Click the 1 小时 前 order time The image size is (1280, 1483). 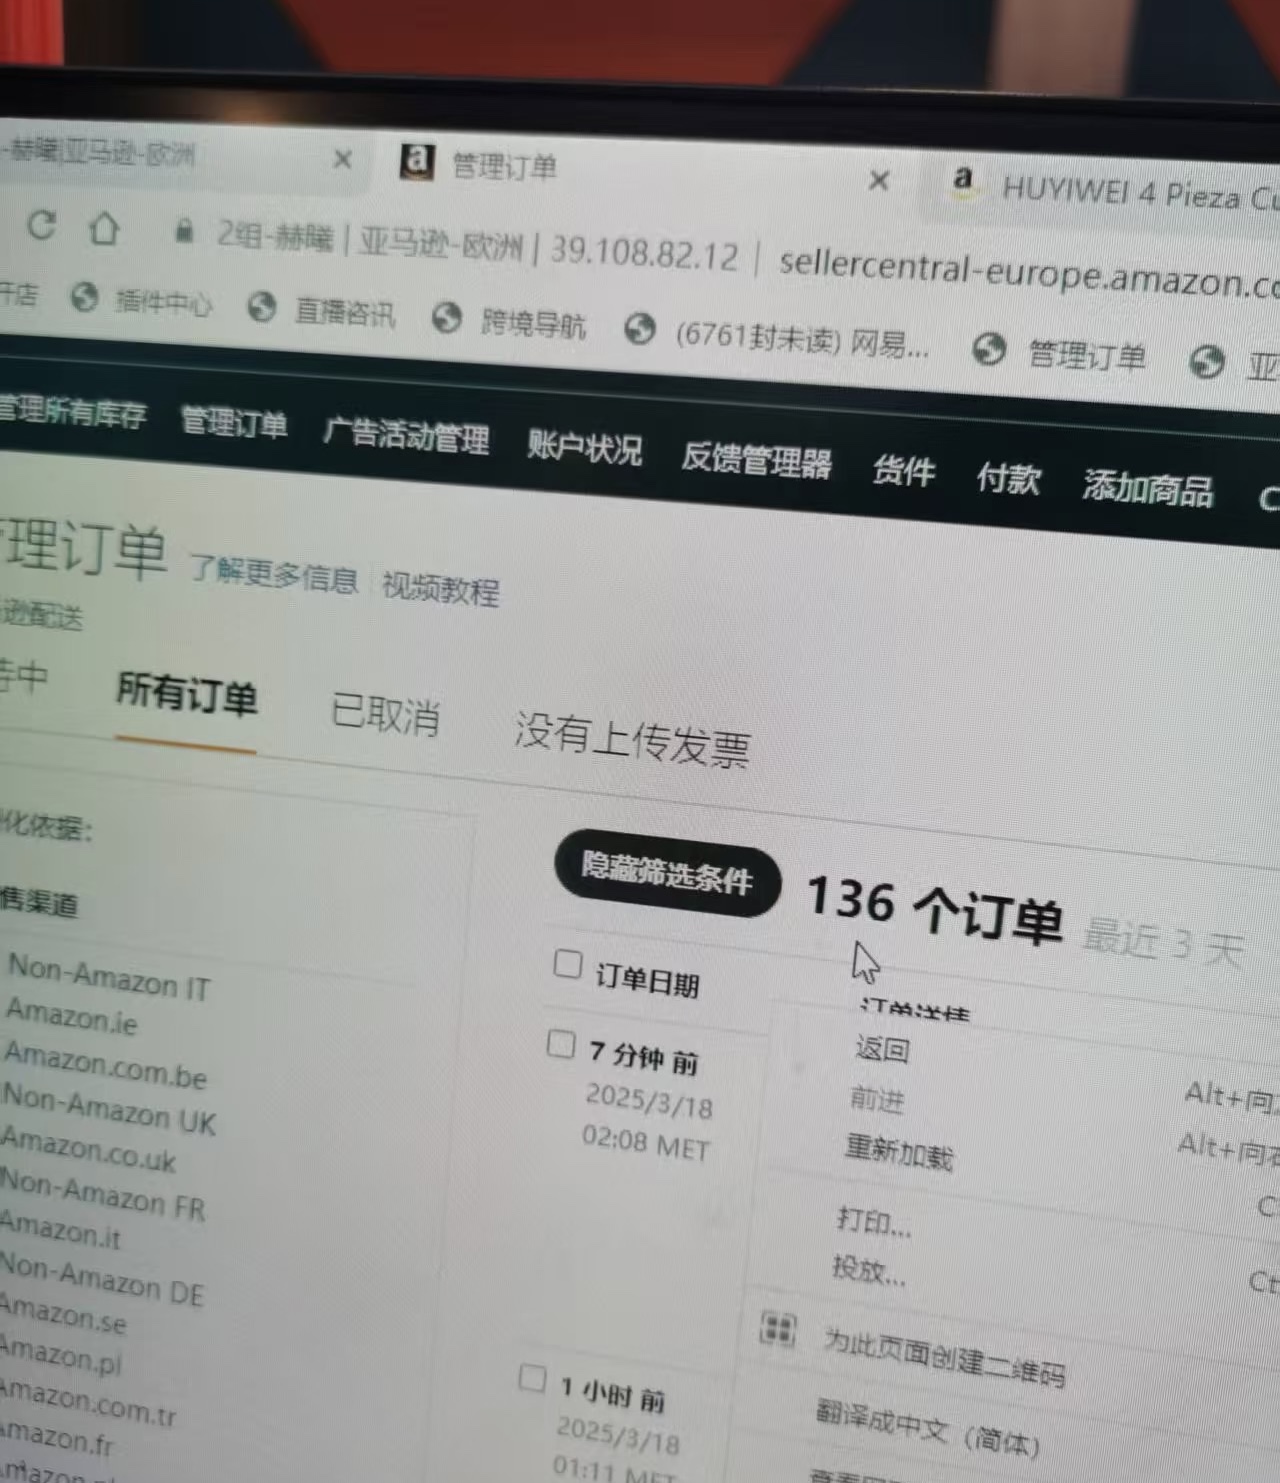612,1393
